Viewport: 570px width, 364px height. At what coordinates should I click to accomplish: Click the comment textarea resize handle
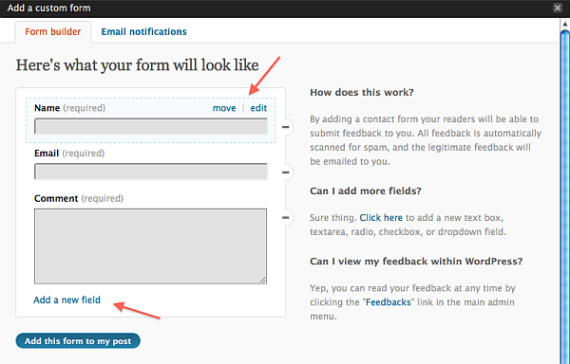pyautogui.click(x=263, y=280)
